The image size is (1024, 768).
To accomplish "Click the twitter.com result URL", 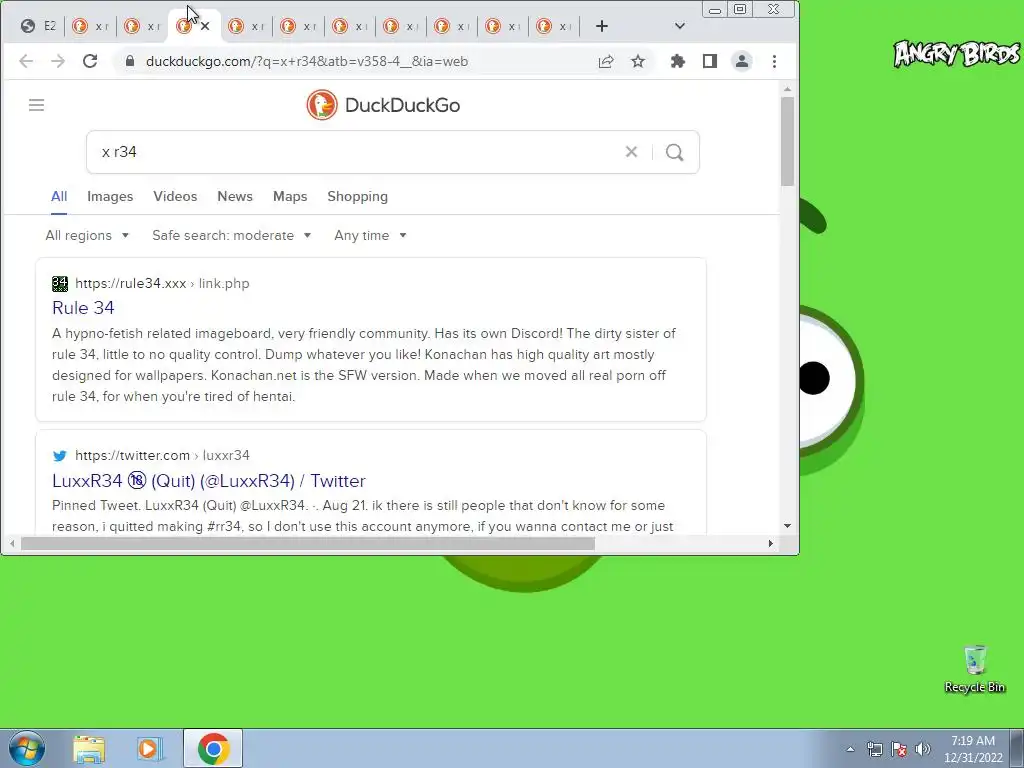I will pyautogui.click(x=162, y=455).
